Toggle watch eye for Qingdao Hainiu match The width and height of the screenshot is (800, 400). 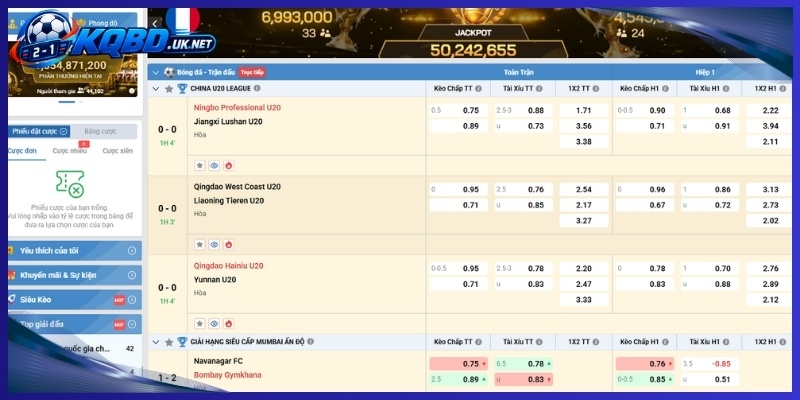(214, 323)
